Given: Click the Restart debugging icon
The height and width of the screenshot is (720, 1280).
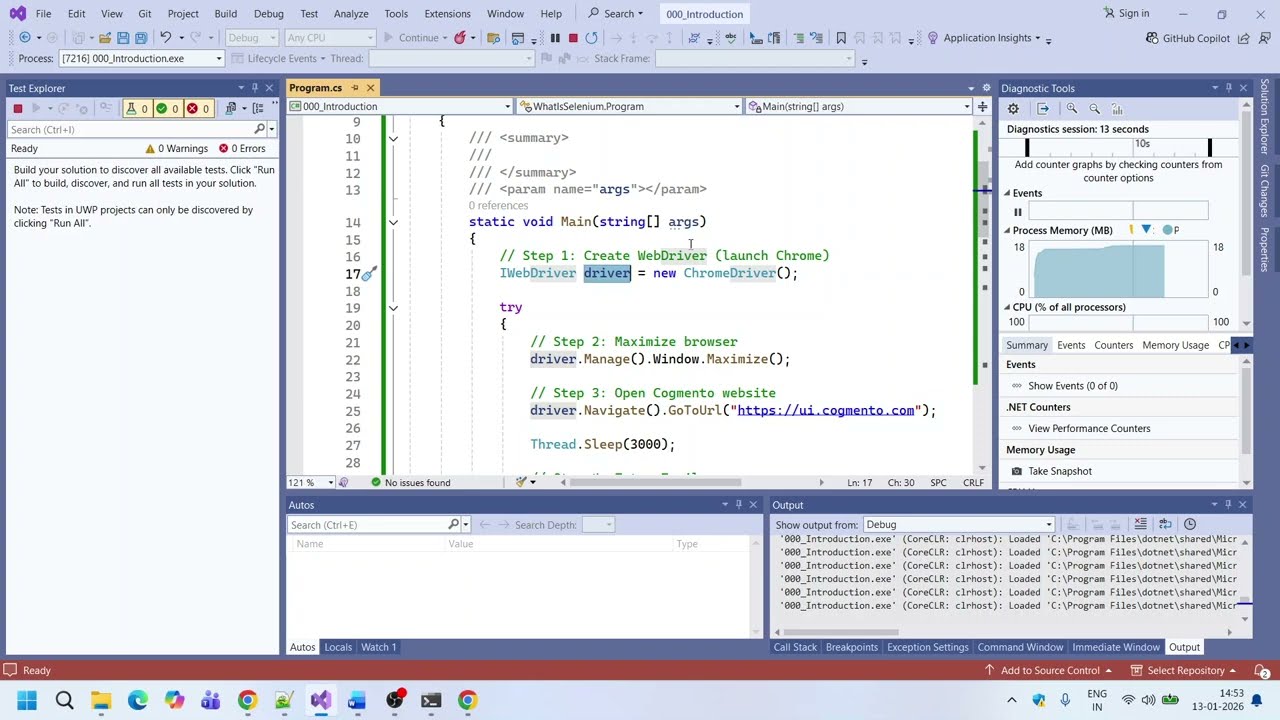Looking at the screenshot, I should click(592, 38).
